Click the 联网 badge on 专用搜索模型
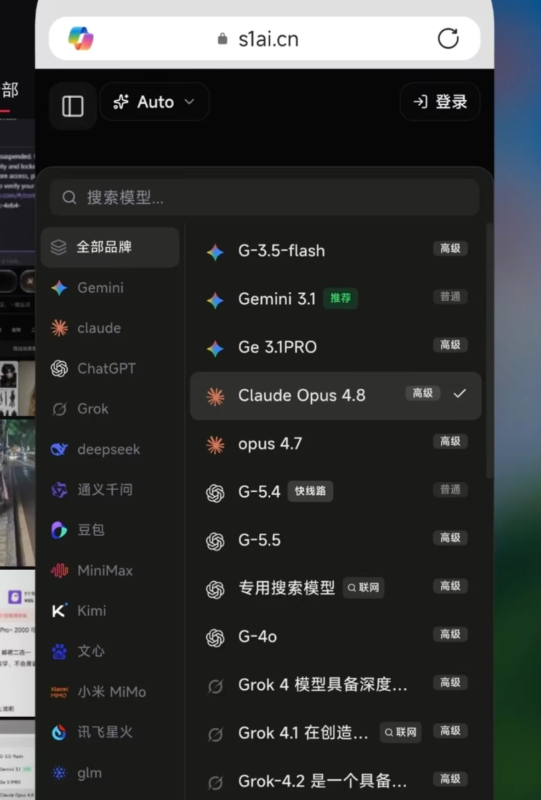 (363, 588)
